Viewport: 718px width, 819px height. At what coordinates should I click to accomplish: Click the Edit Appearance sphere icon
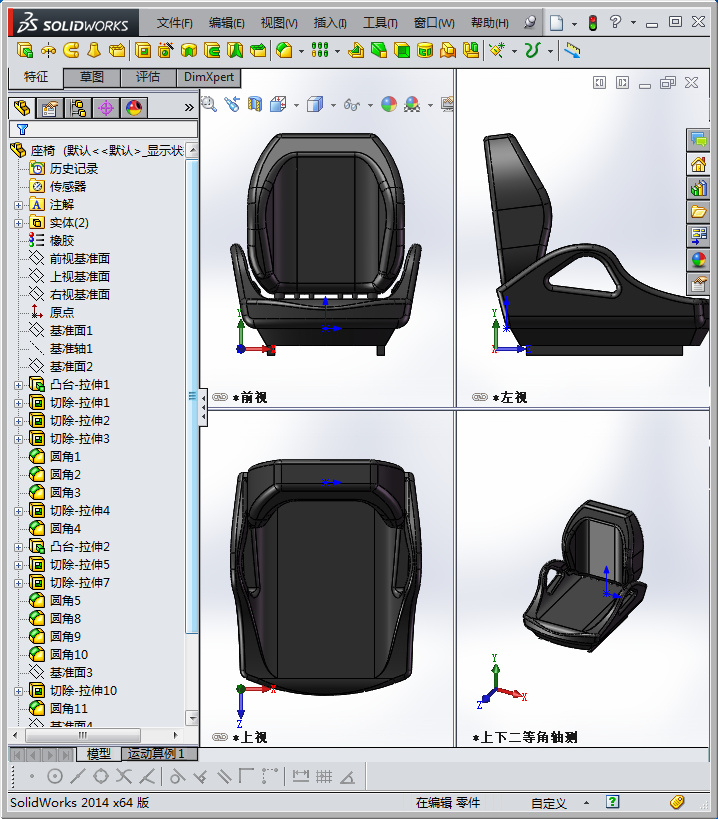coord(389,104)
